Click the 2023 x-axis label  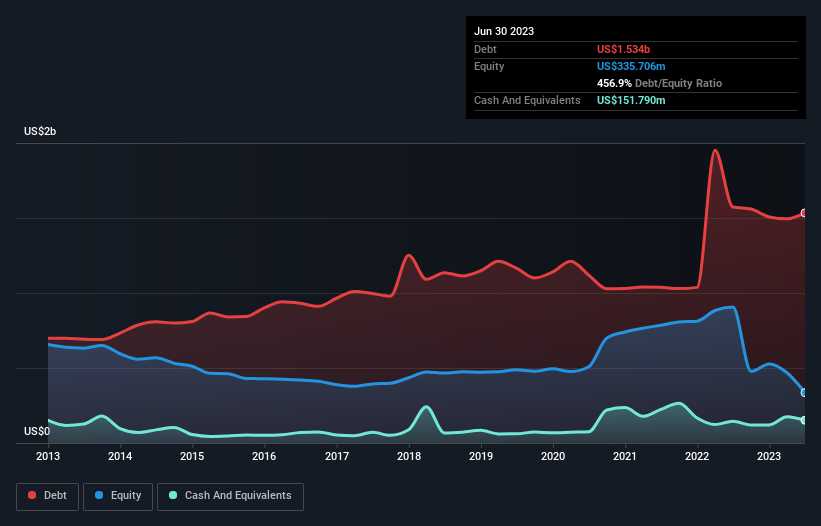pyautogui.click(x=769, y=456)
